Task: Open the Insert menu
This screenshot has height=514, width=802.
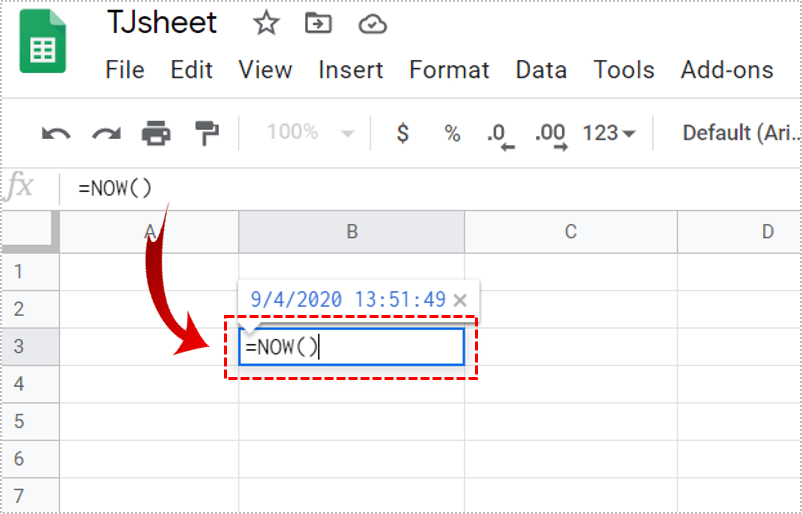Action: 351,70
